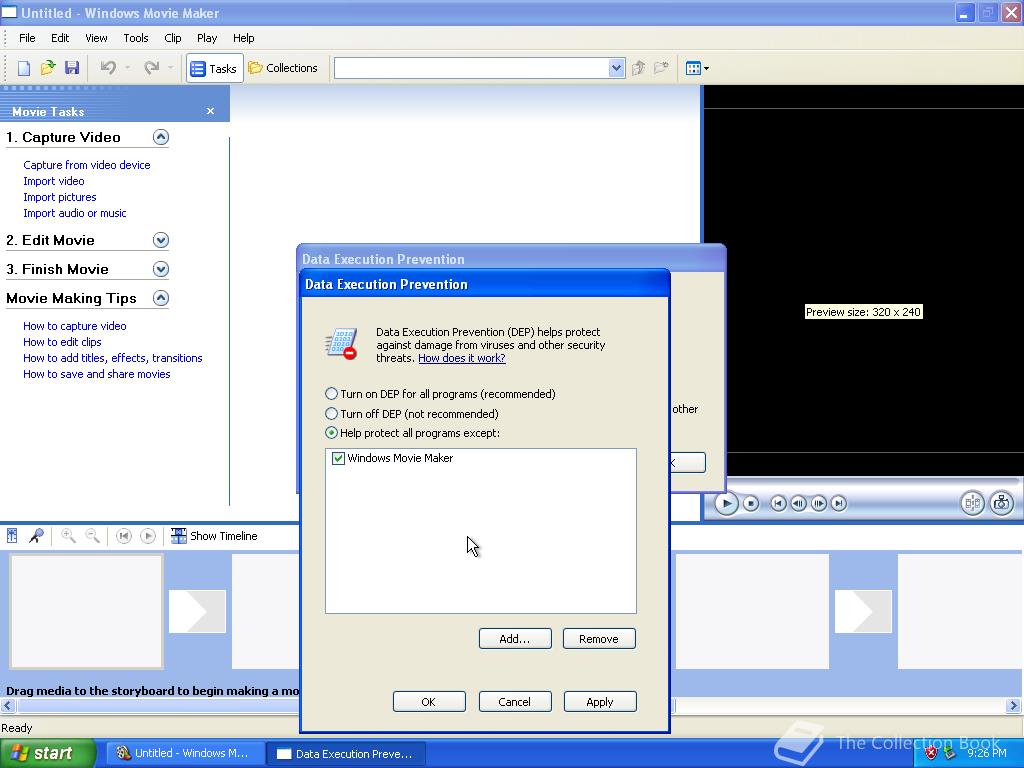Open How to edit clips tip
Image resolution: width=1024 pixels, height=768 pixels.
(62, 342)
